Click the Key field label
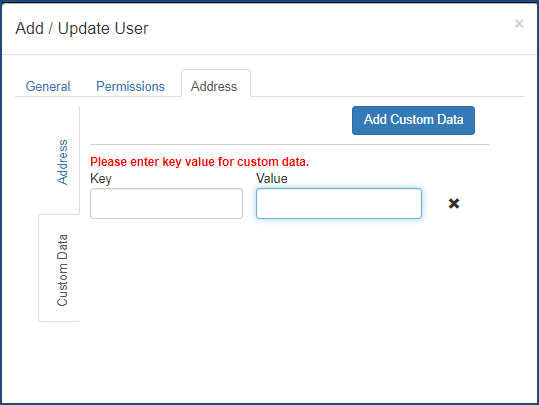The height and width of the screenshot is (405, 539). (101, 179)
